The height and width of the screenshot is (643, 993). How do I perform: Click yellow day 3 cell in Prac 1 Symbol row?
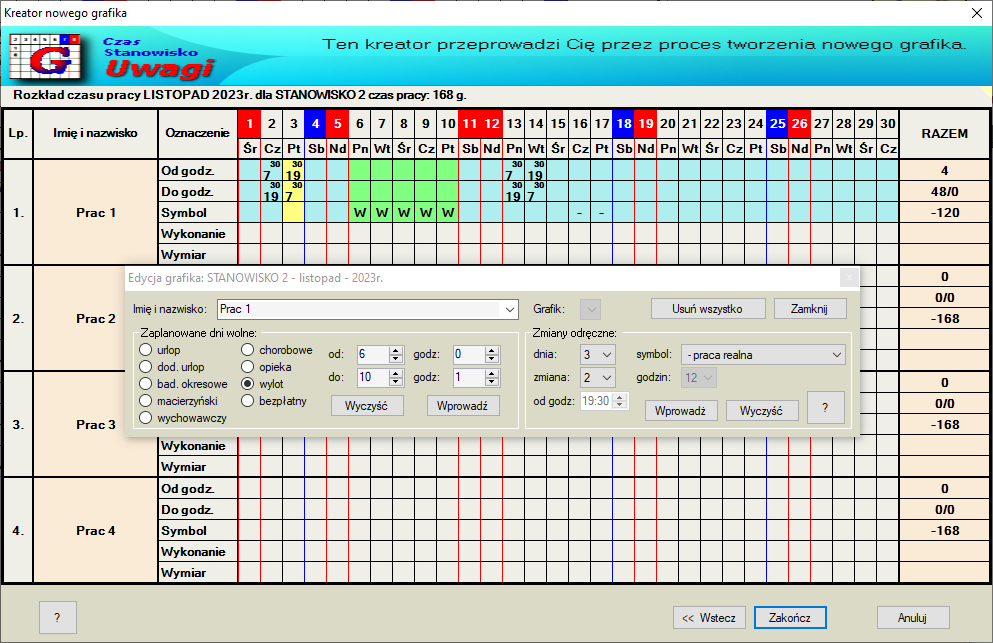tap(293, 212)
